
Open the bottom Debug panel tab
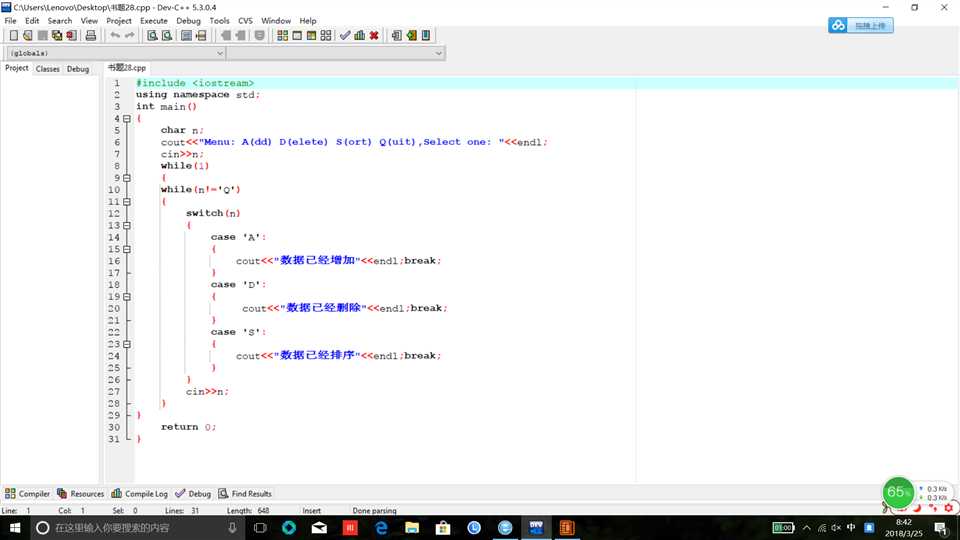193,493
